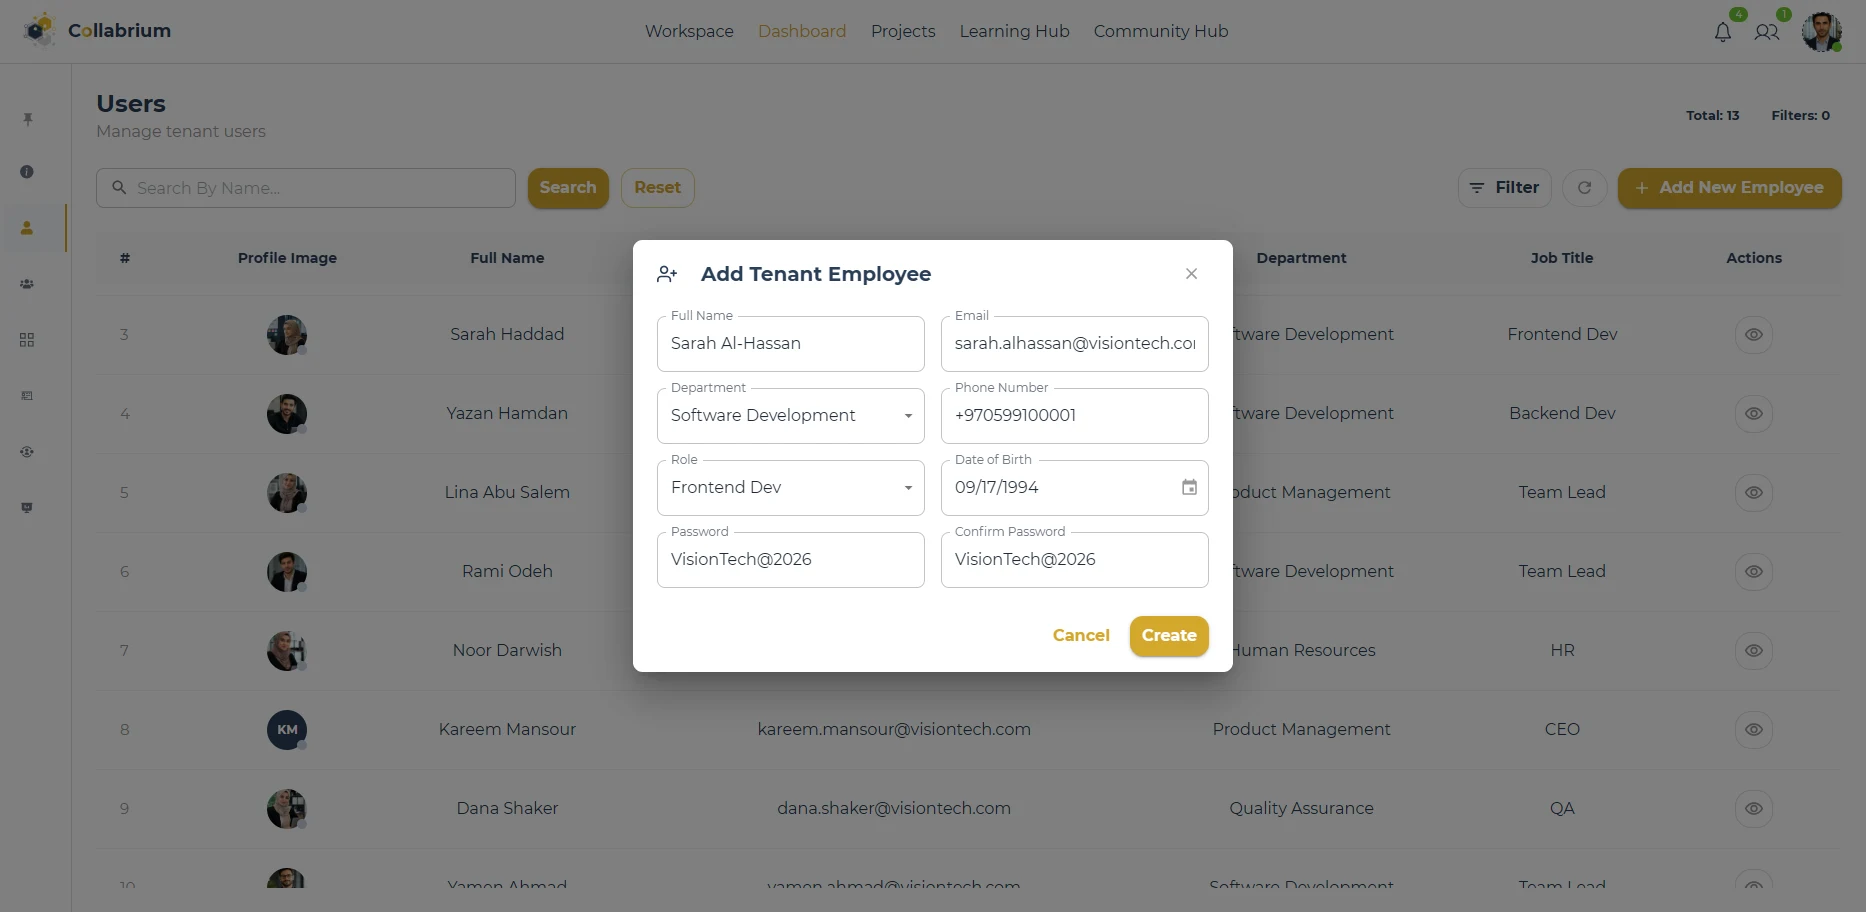Open the contacts requests icon
This screenshot has height=912, width=1866.
point(1767,32)
